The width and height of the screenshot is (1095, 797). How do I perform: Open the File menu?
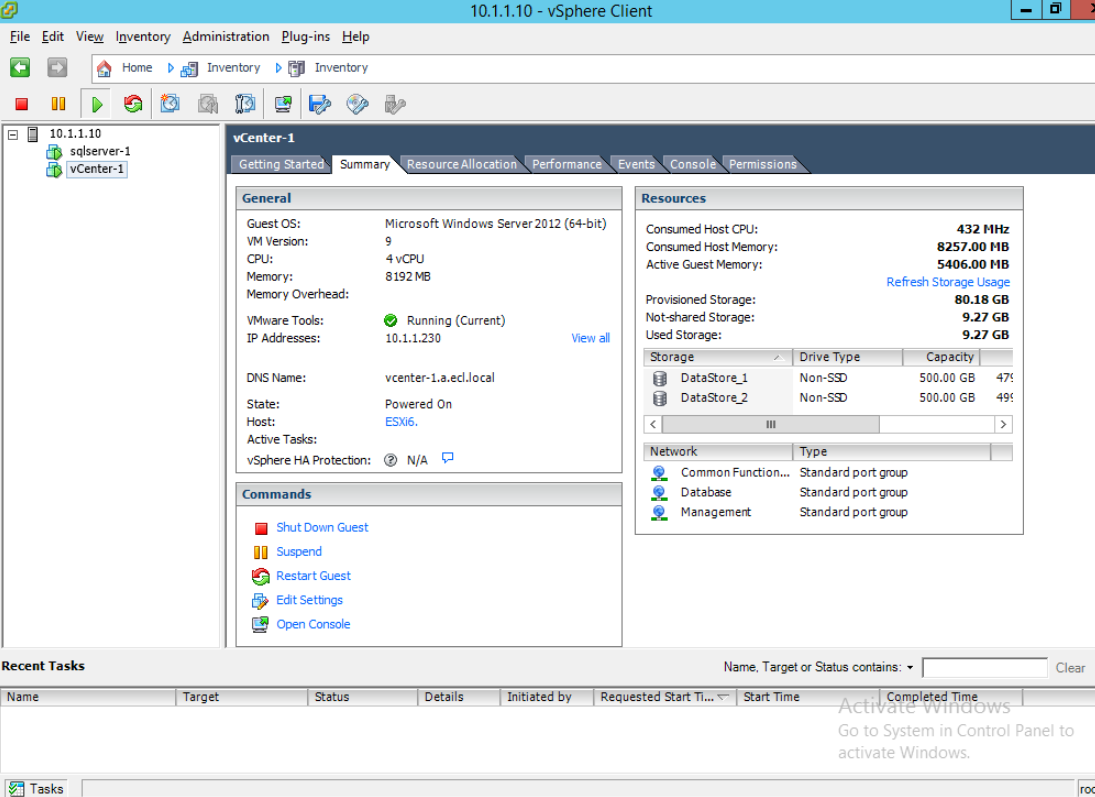click(x=20, y=36)
